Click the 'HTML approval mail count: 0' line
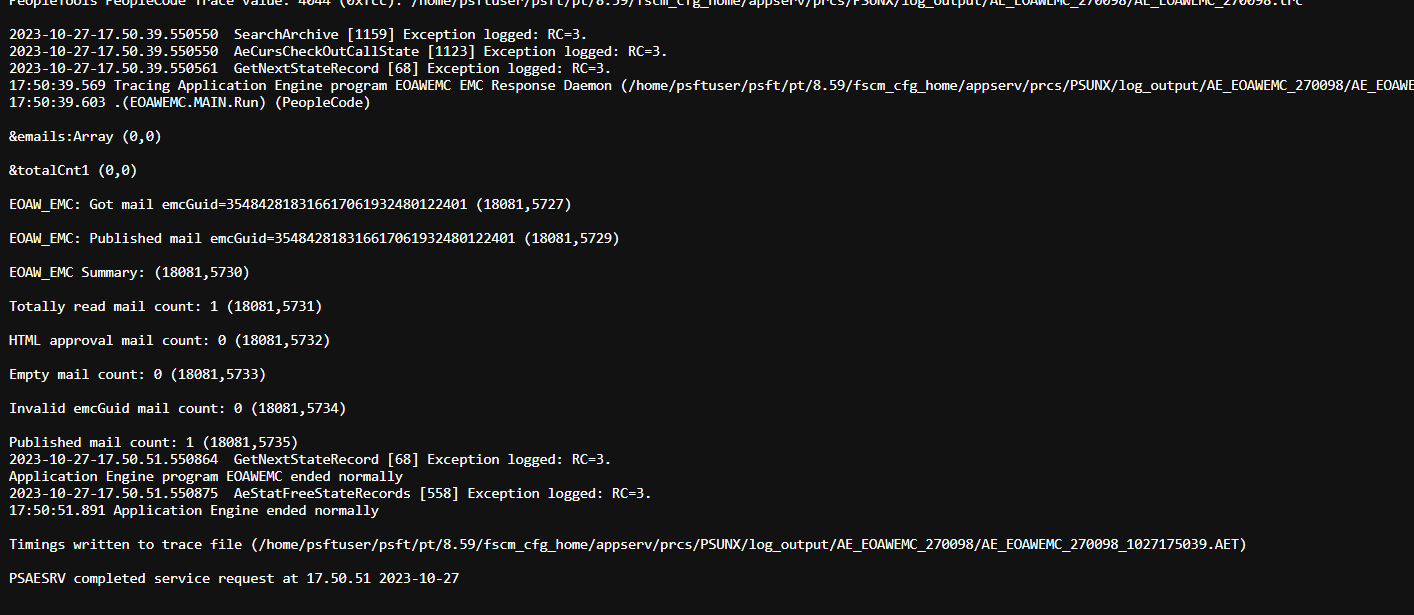This screenshot has width=1414, height=615. (x=169, y=340)
